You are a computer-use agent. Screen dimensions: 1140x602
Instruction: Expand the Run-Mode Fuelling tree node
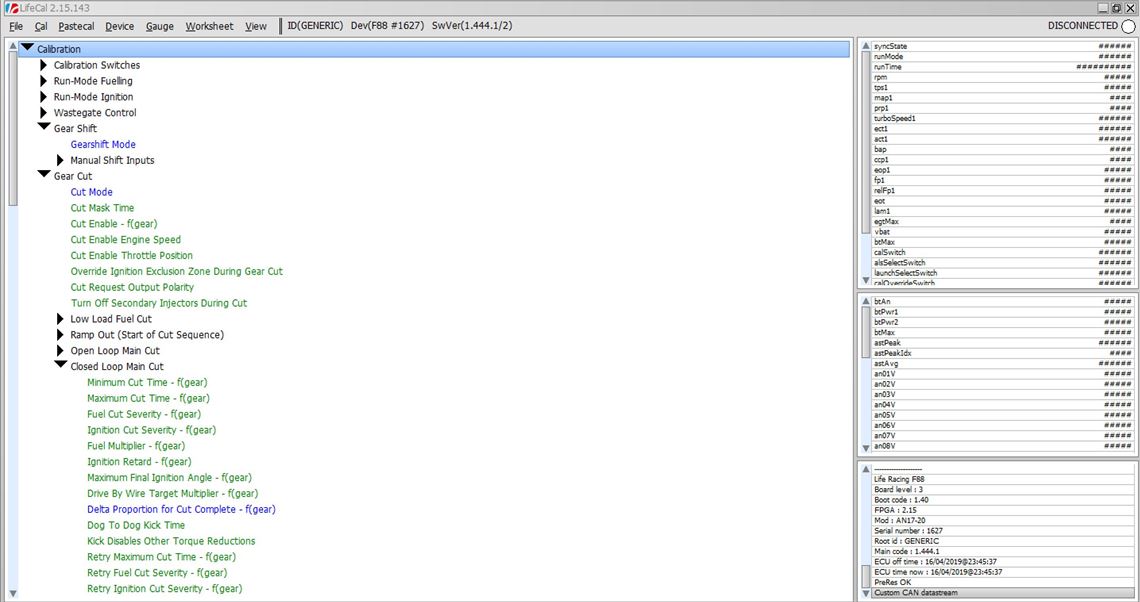click(44, 81)
